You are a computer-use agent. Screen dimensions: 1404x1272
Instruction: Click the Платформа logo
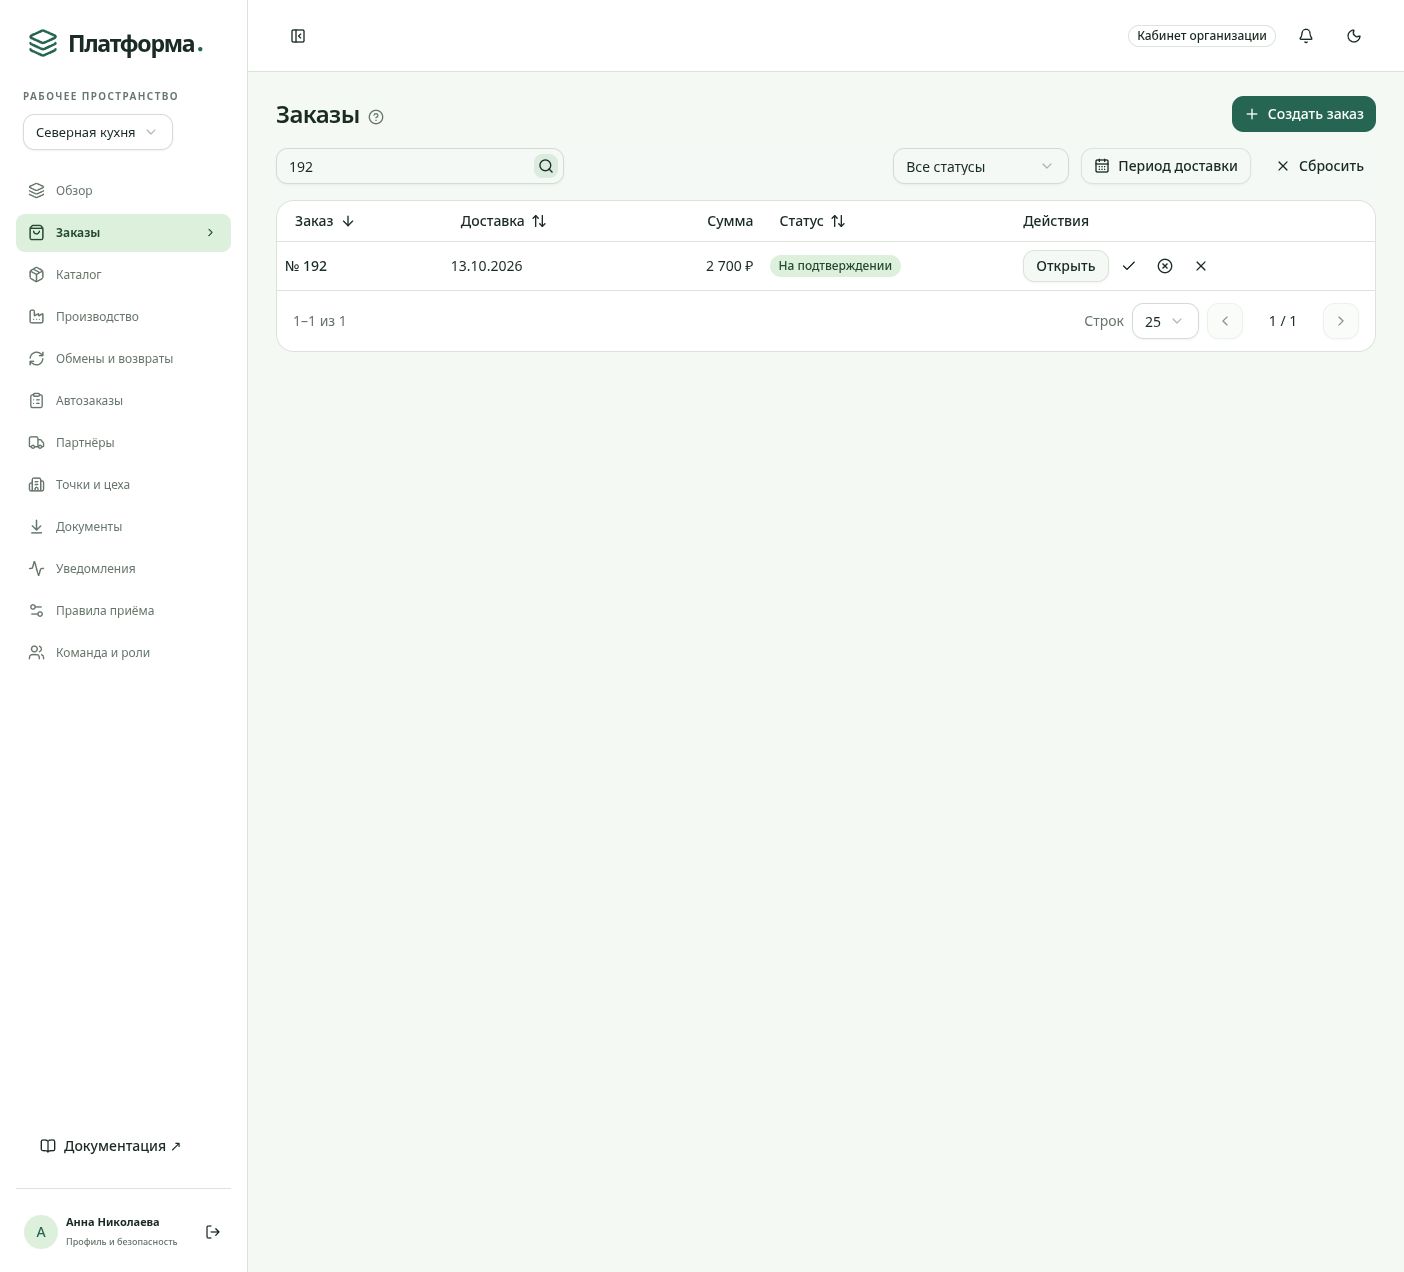point(115,44)
